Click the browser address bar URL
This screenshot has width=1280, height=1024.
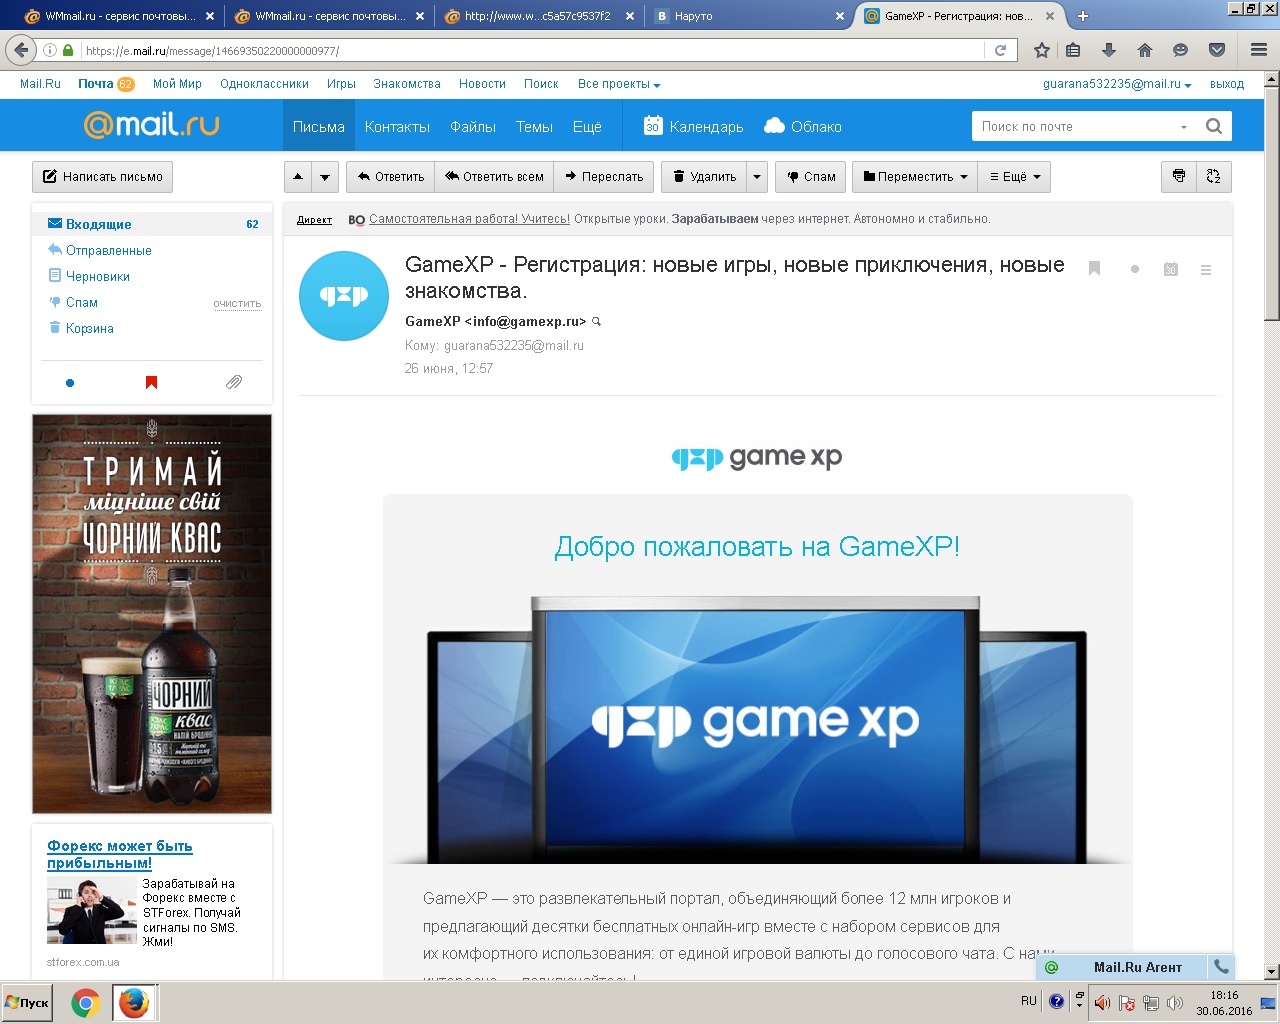pyautogui.click(x=533, y=50)
